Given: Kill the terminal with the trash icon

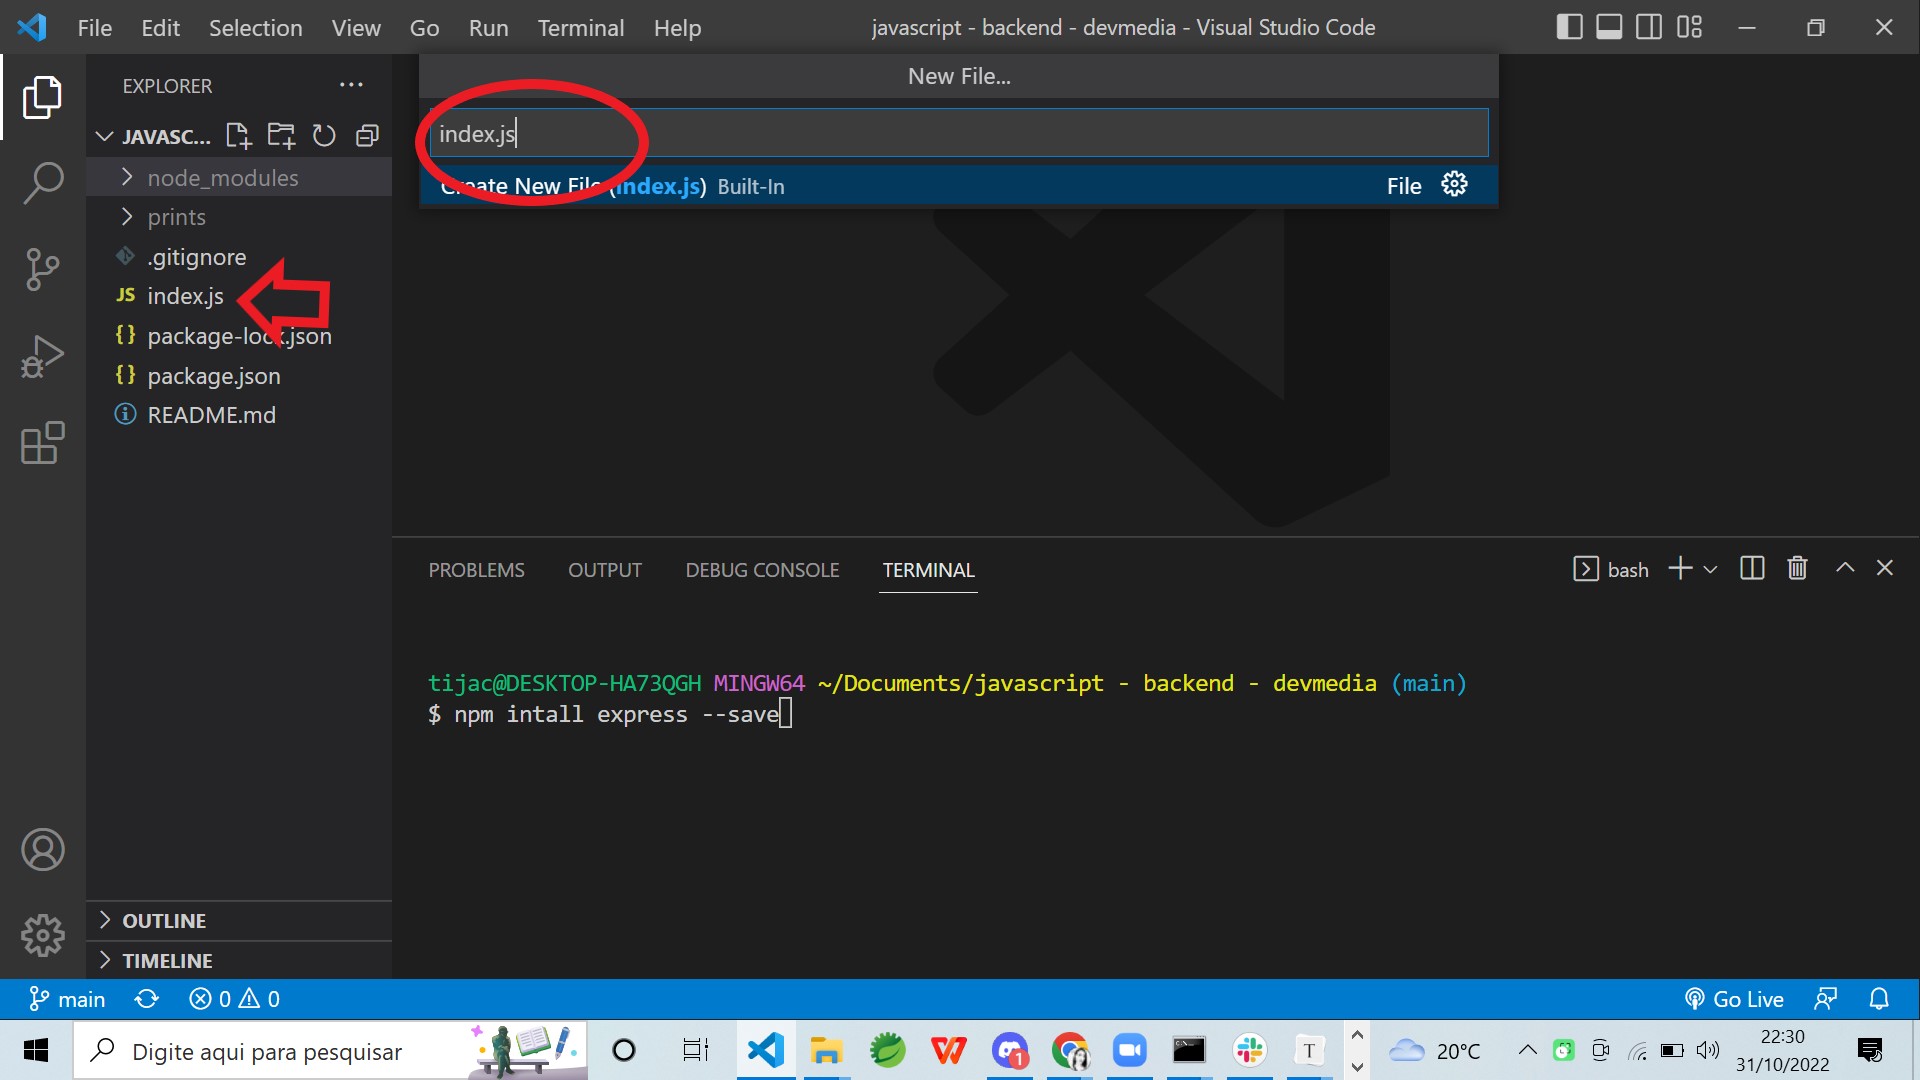Looking at the screenshot, I should (x=1797, y=568).
